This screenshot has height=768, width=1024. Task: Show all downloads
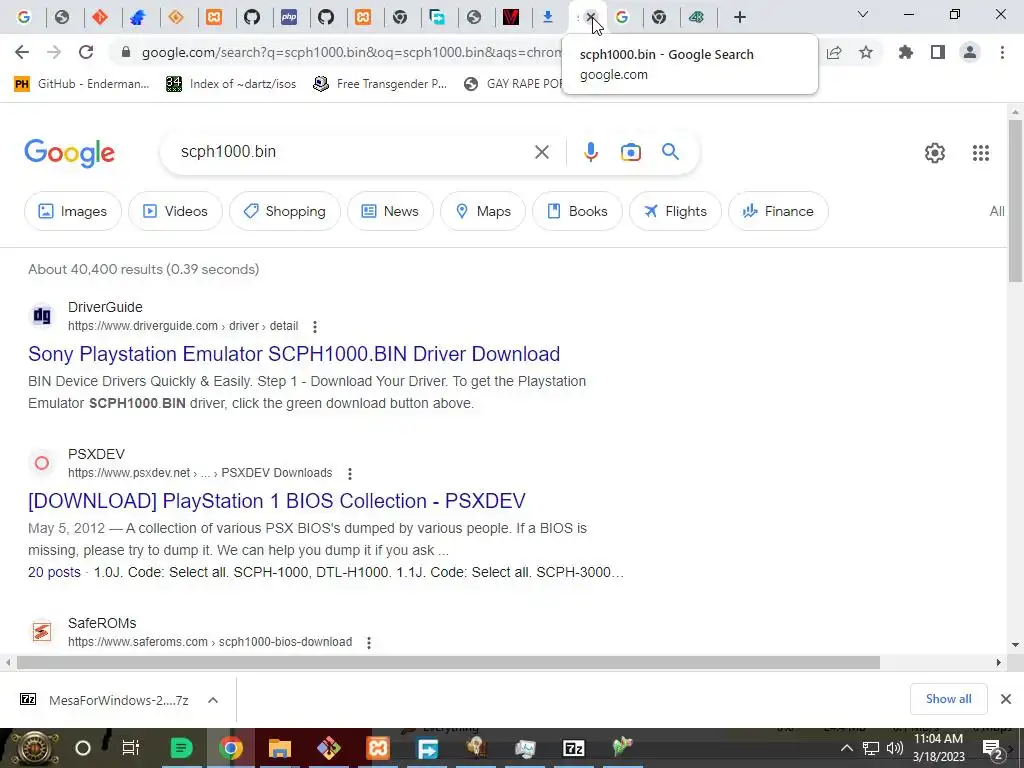[x=948, y=699]
